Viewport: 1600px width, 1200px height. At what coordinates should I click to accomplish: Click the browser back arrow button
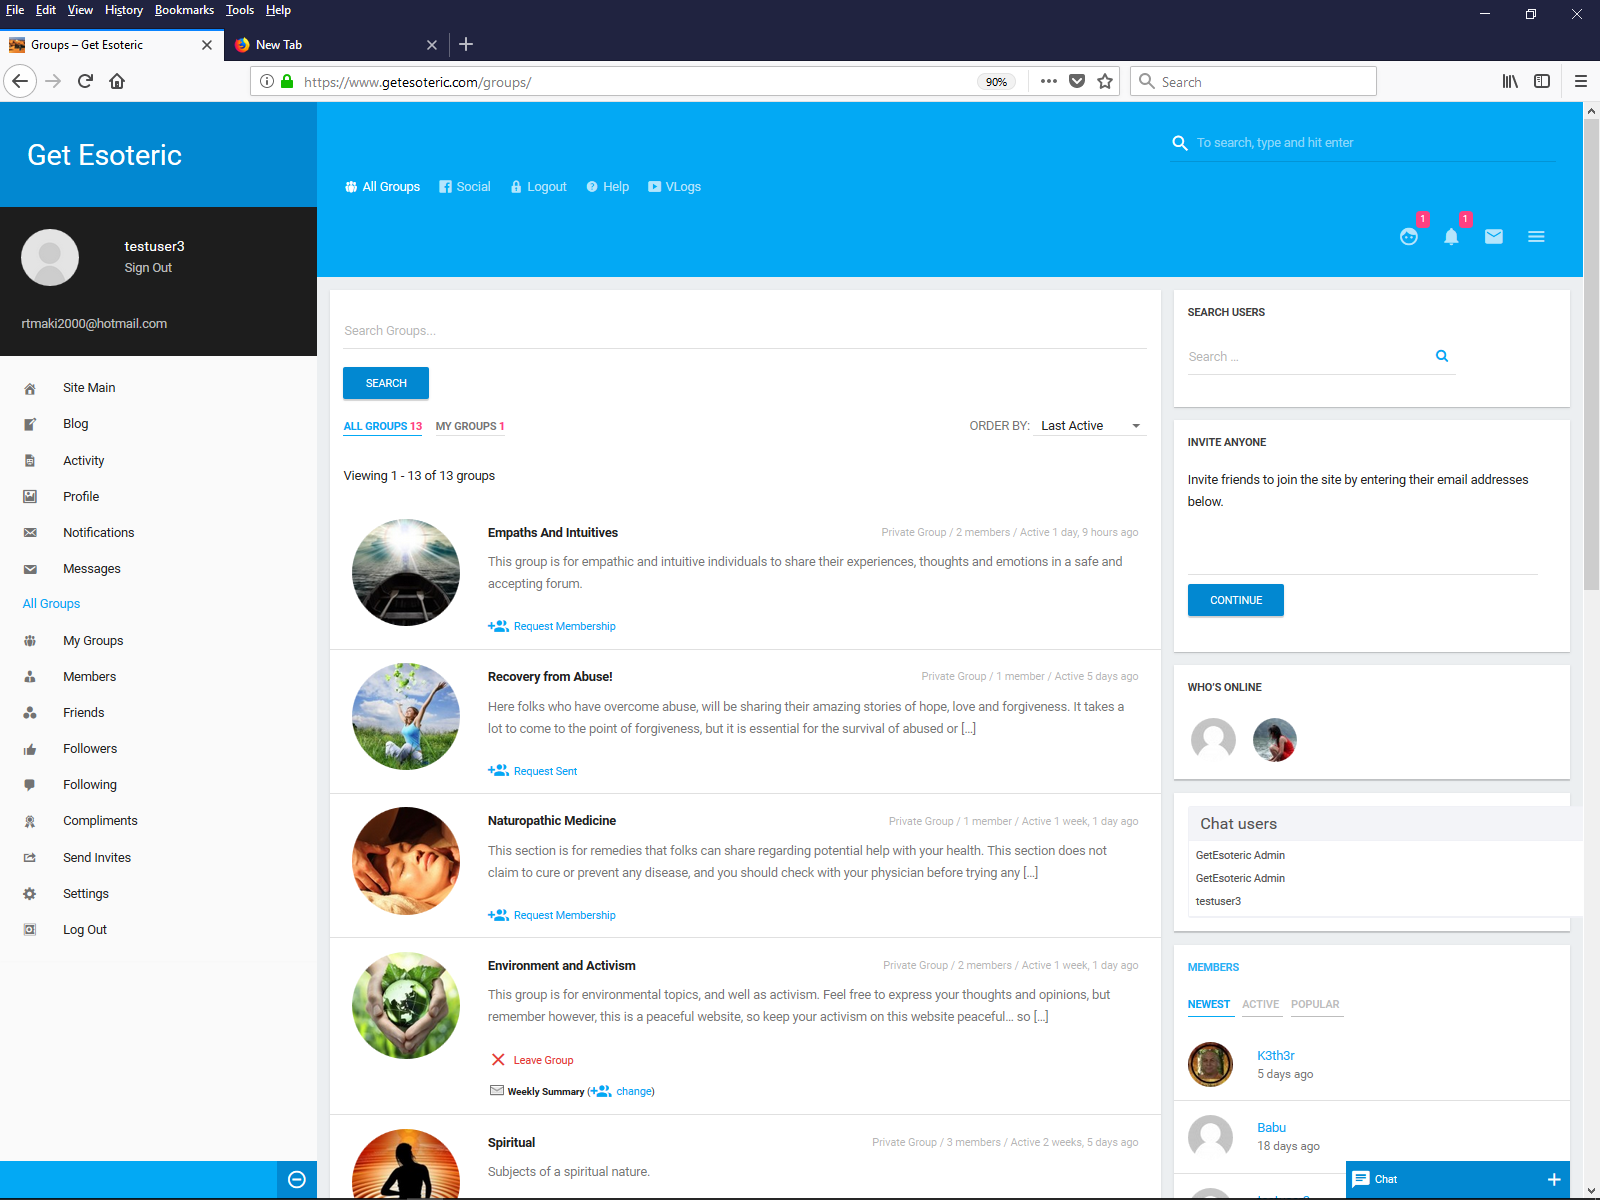click(20, 81)
